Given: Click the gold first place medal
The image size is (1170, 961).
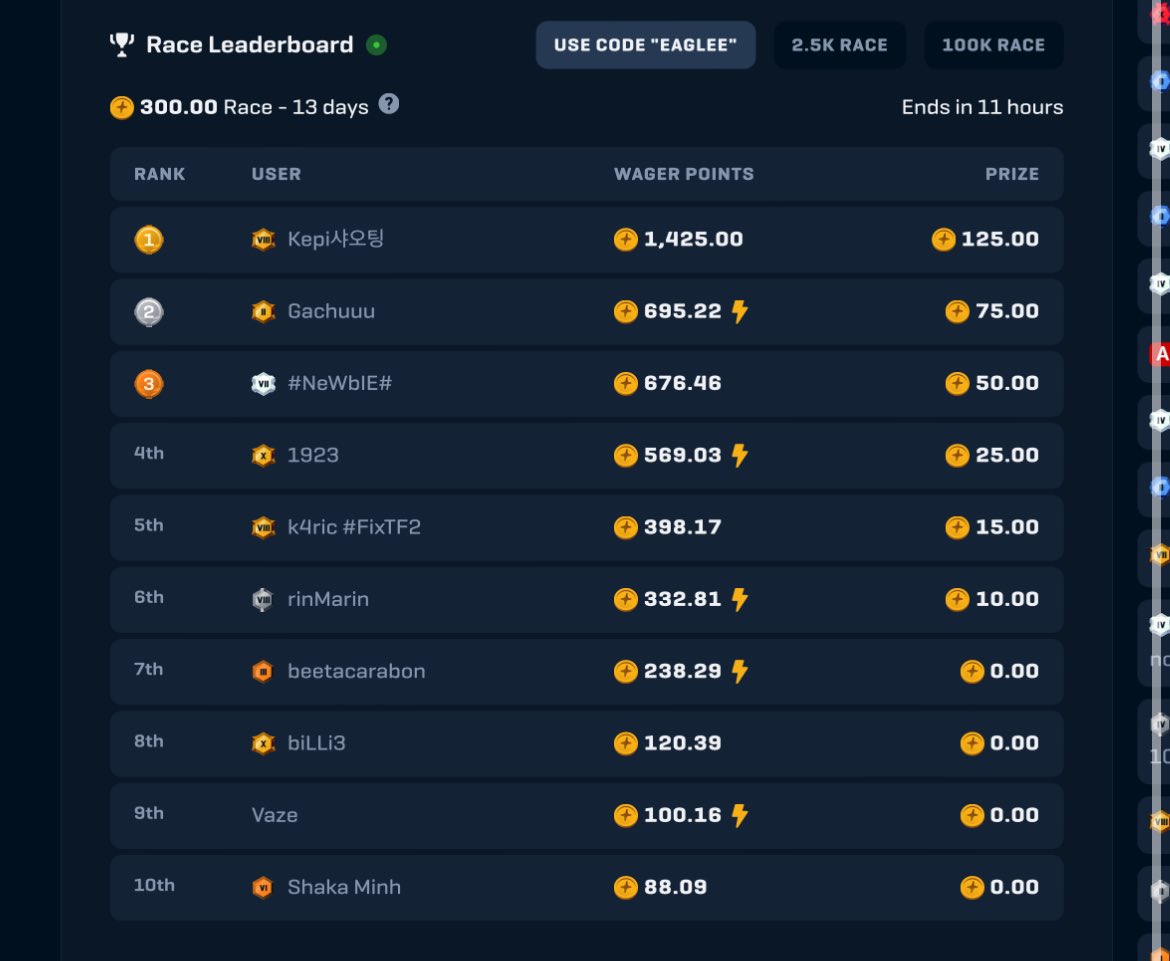Looking at the screenshot, I should click(148, 240).
